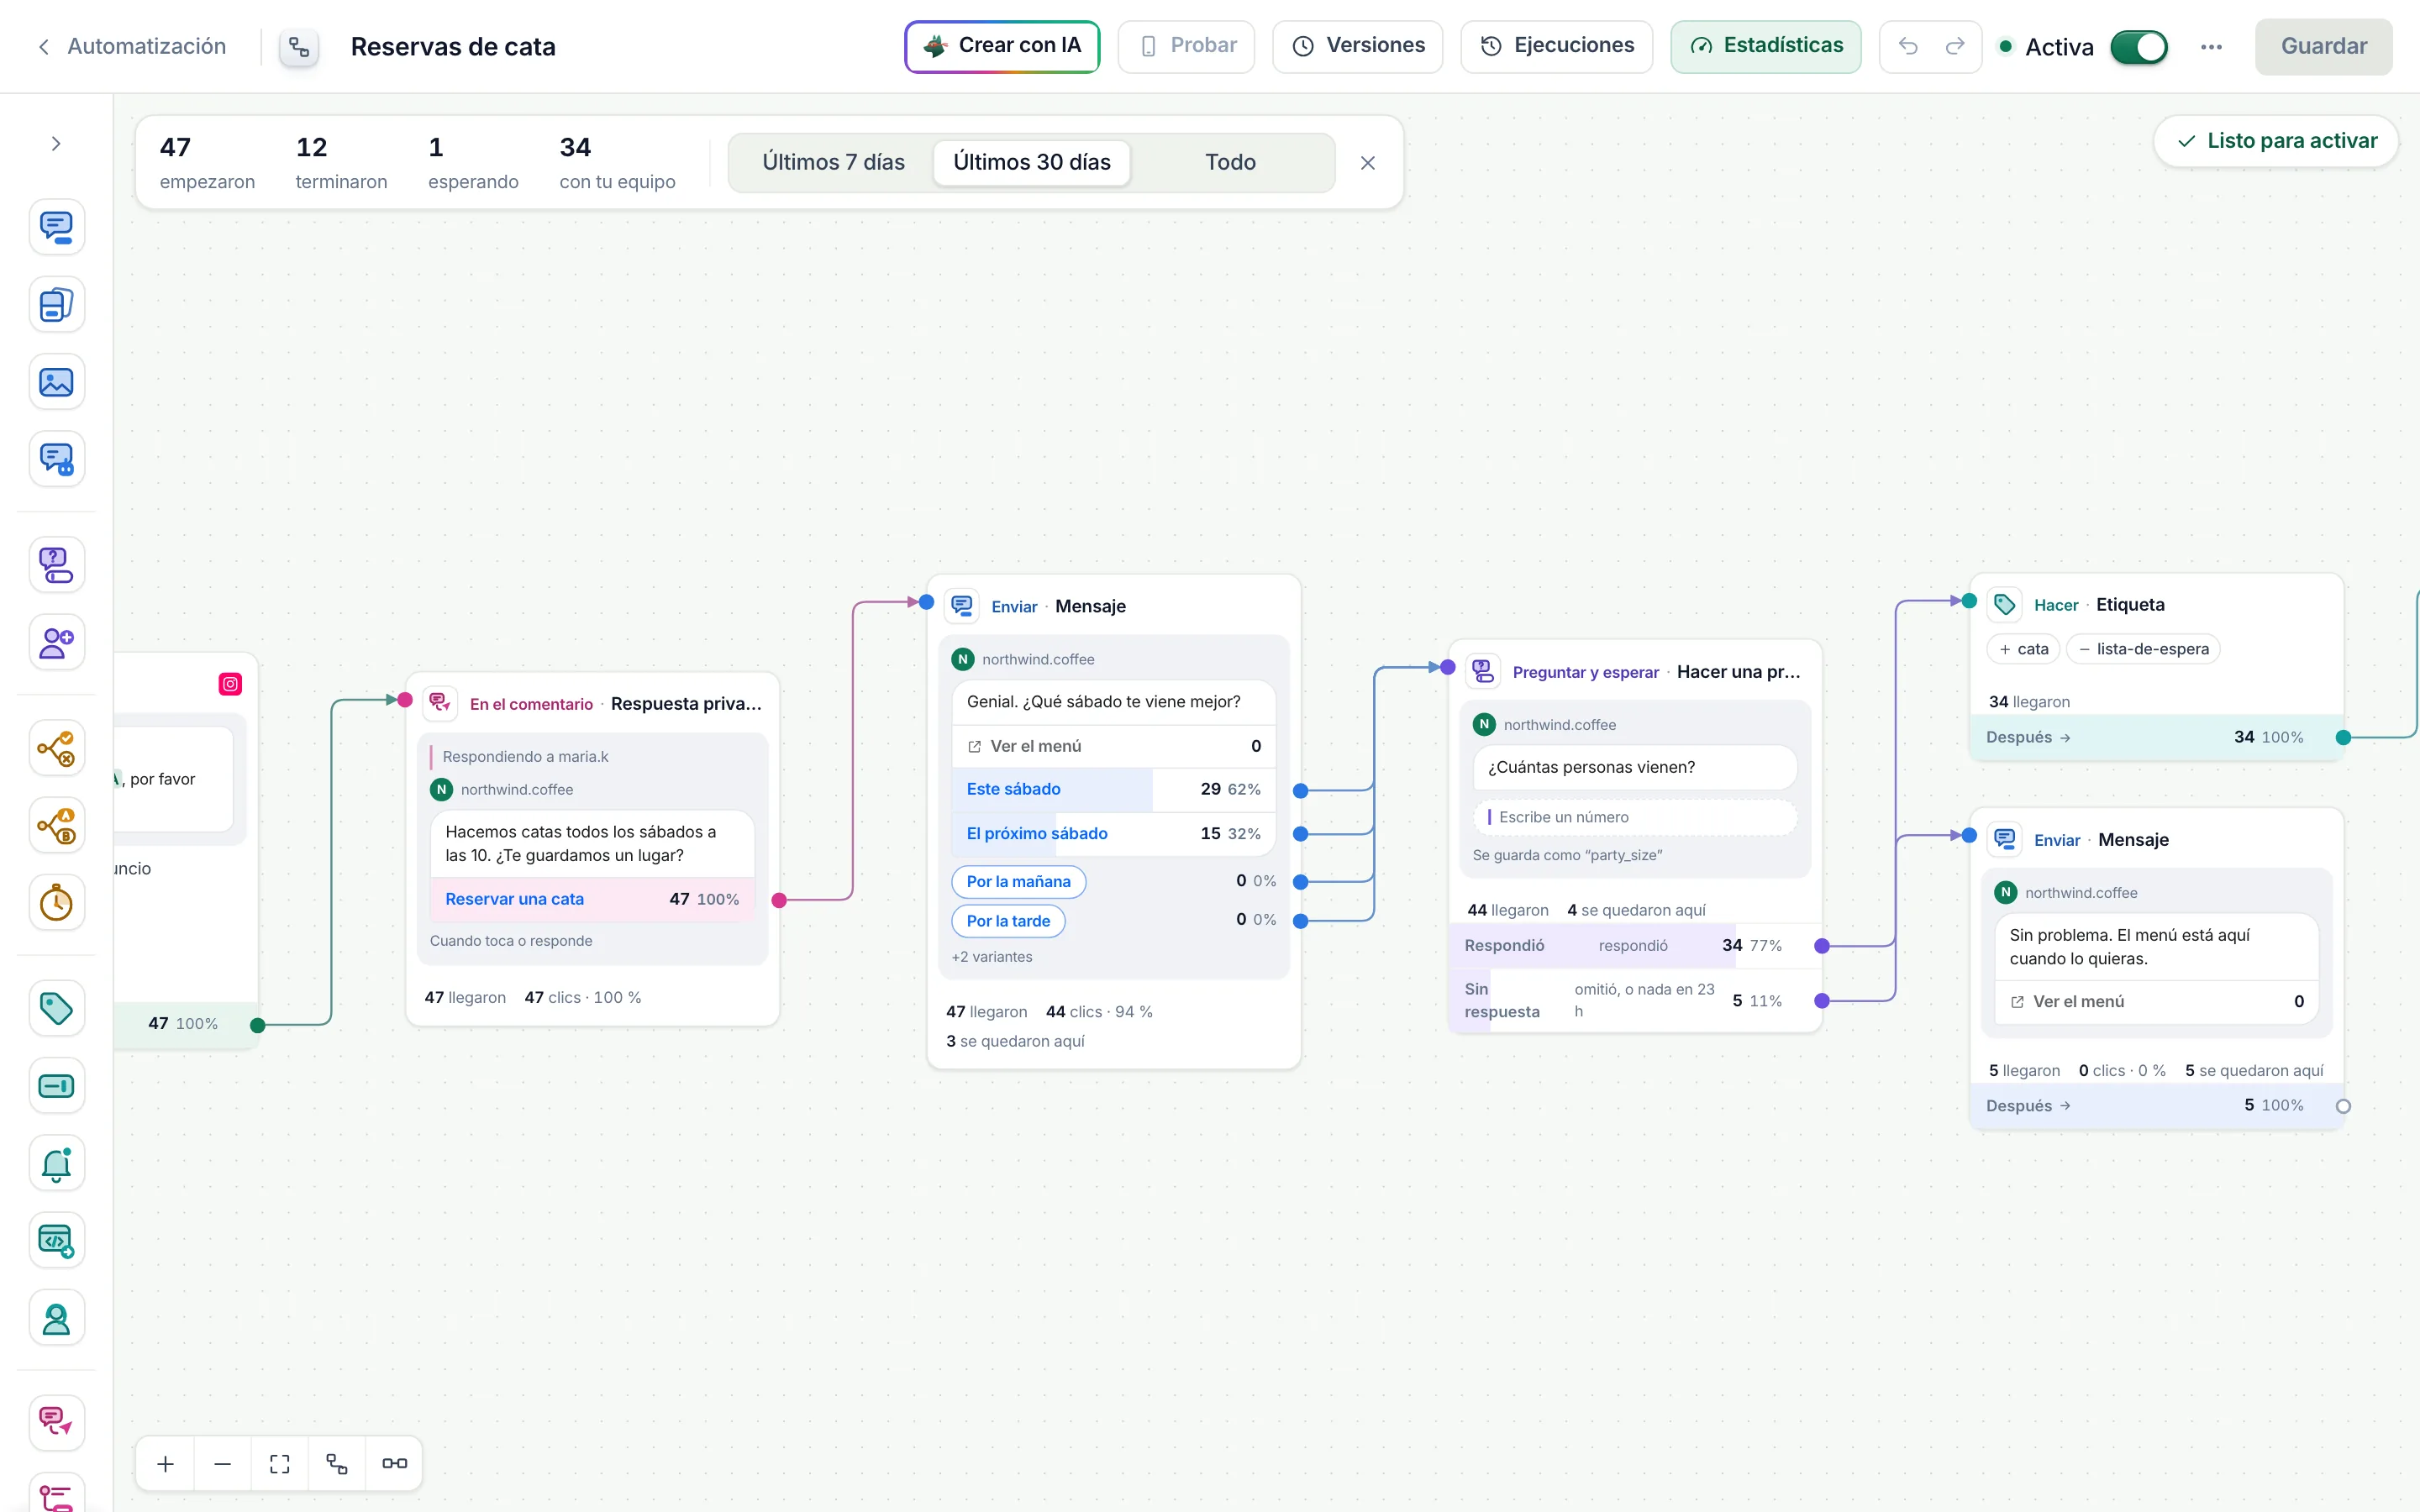The image size is (2420, 1512).
Task: Add a message block from sidebar
Action: point(56,227)
